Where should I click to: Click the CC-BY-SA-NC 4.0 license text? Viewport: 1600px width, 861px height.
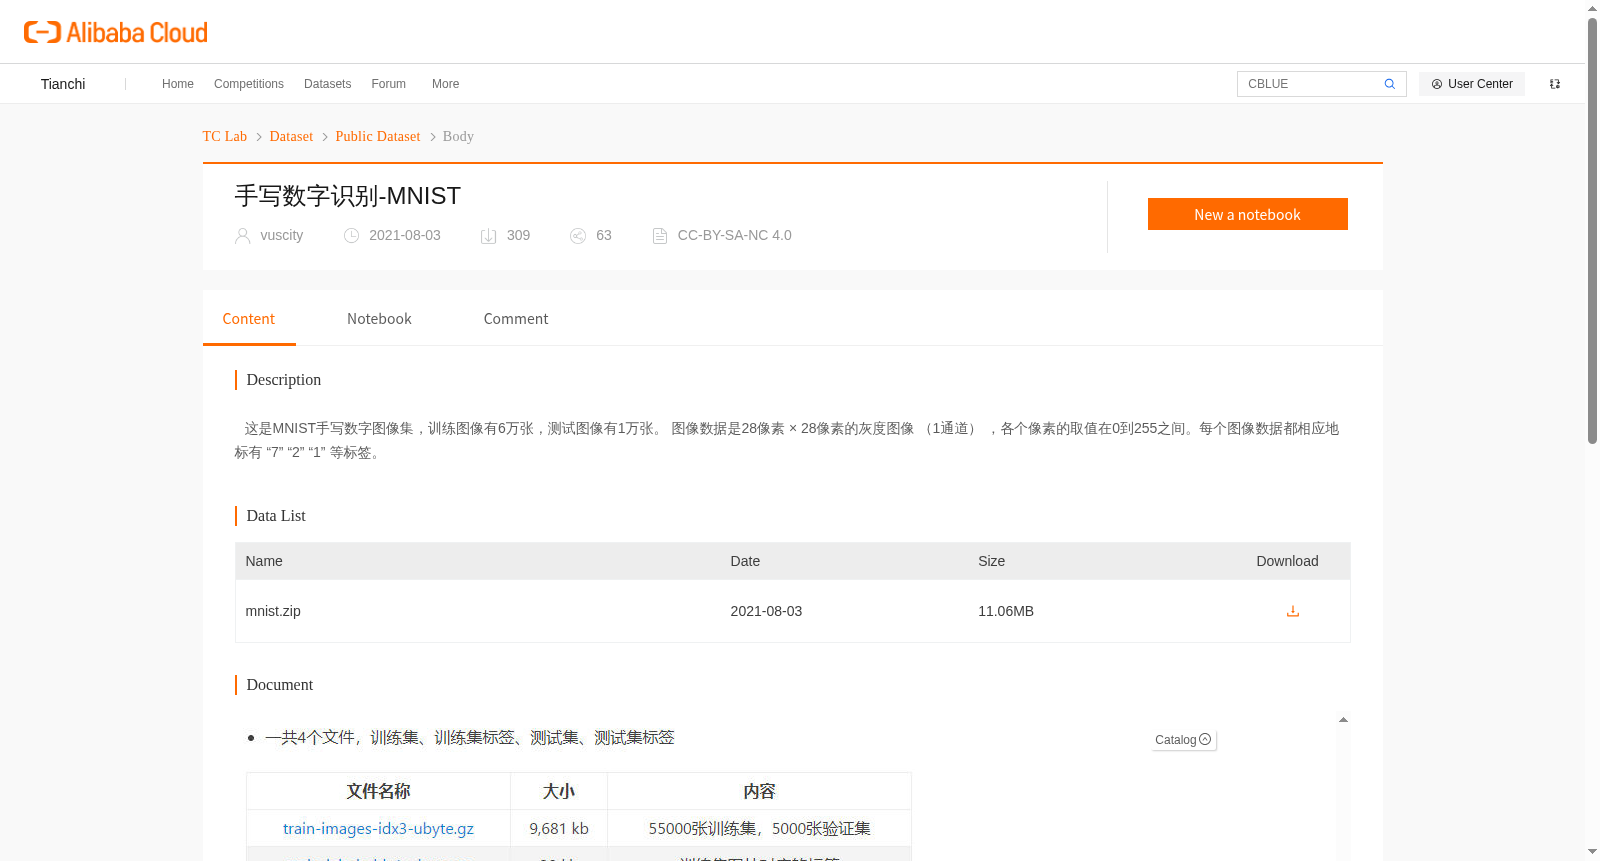tap(735, 235)
